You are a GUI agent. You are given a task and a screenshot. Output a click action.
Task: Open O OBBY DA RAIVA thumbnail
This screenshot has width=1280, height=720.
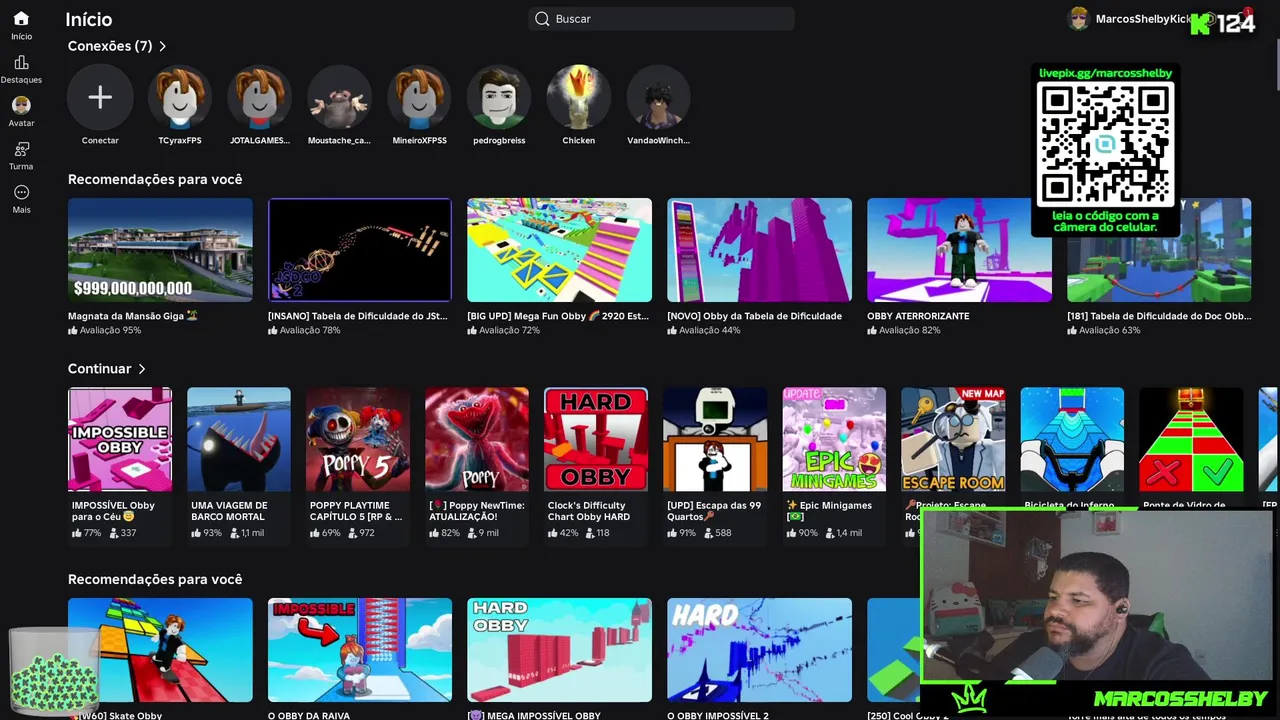(x=360, y=650)
